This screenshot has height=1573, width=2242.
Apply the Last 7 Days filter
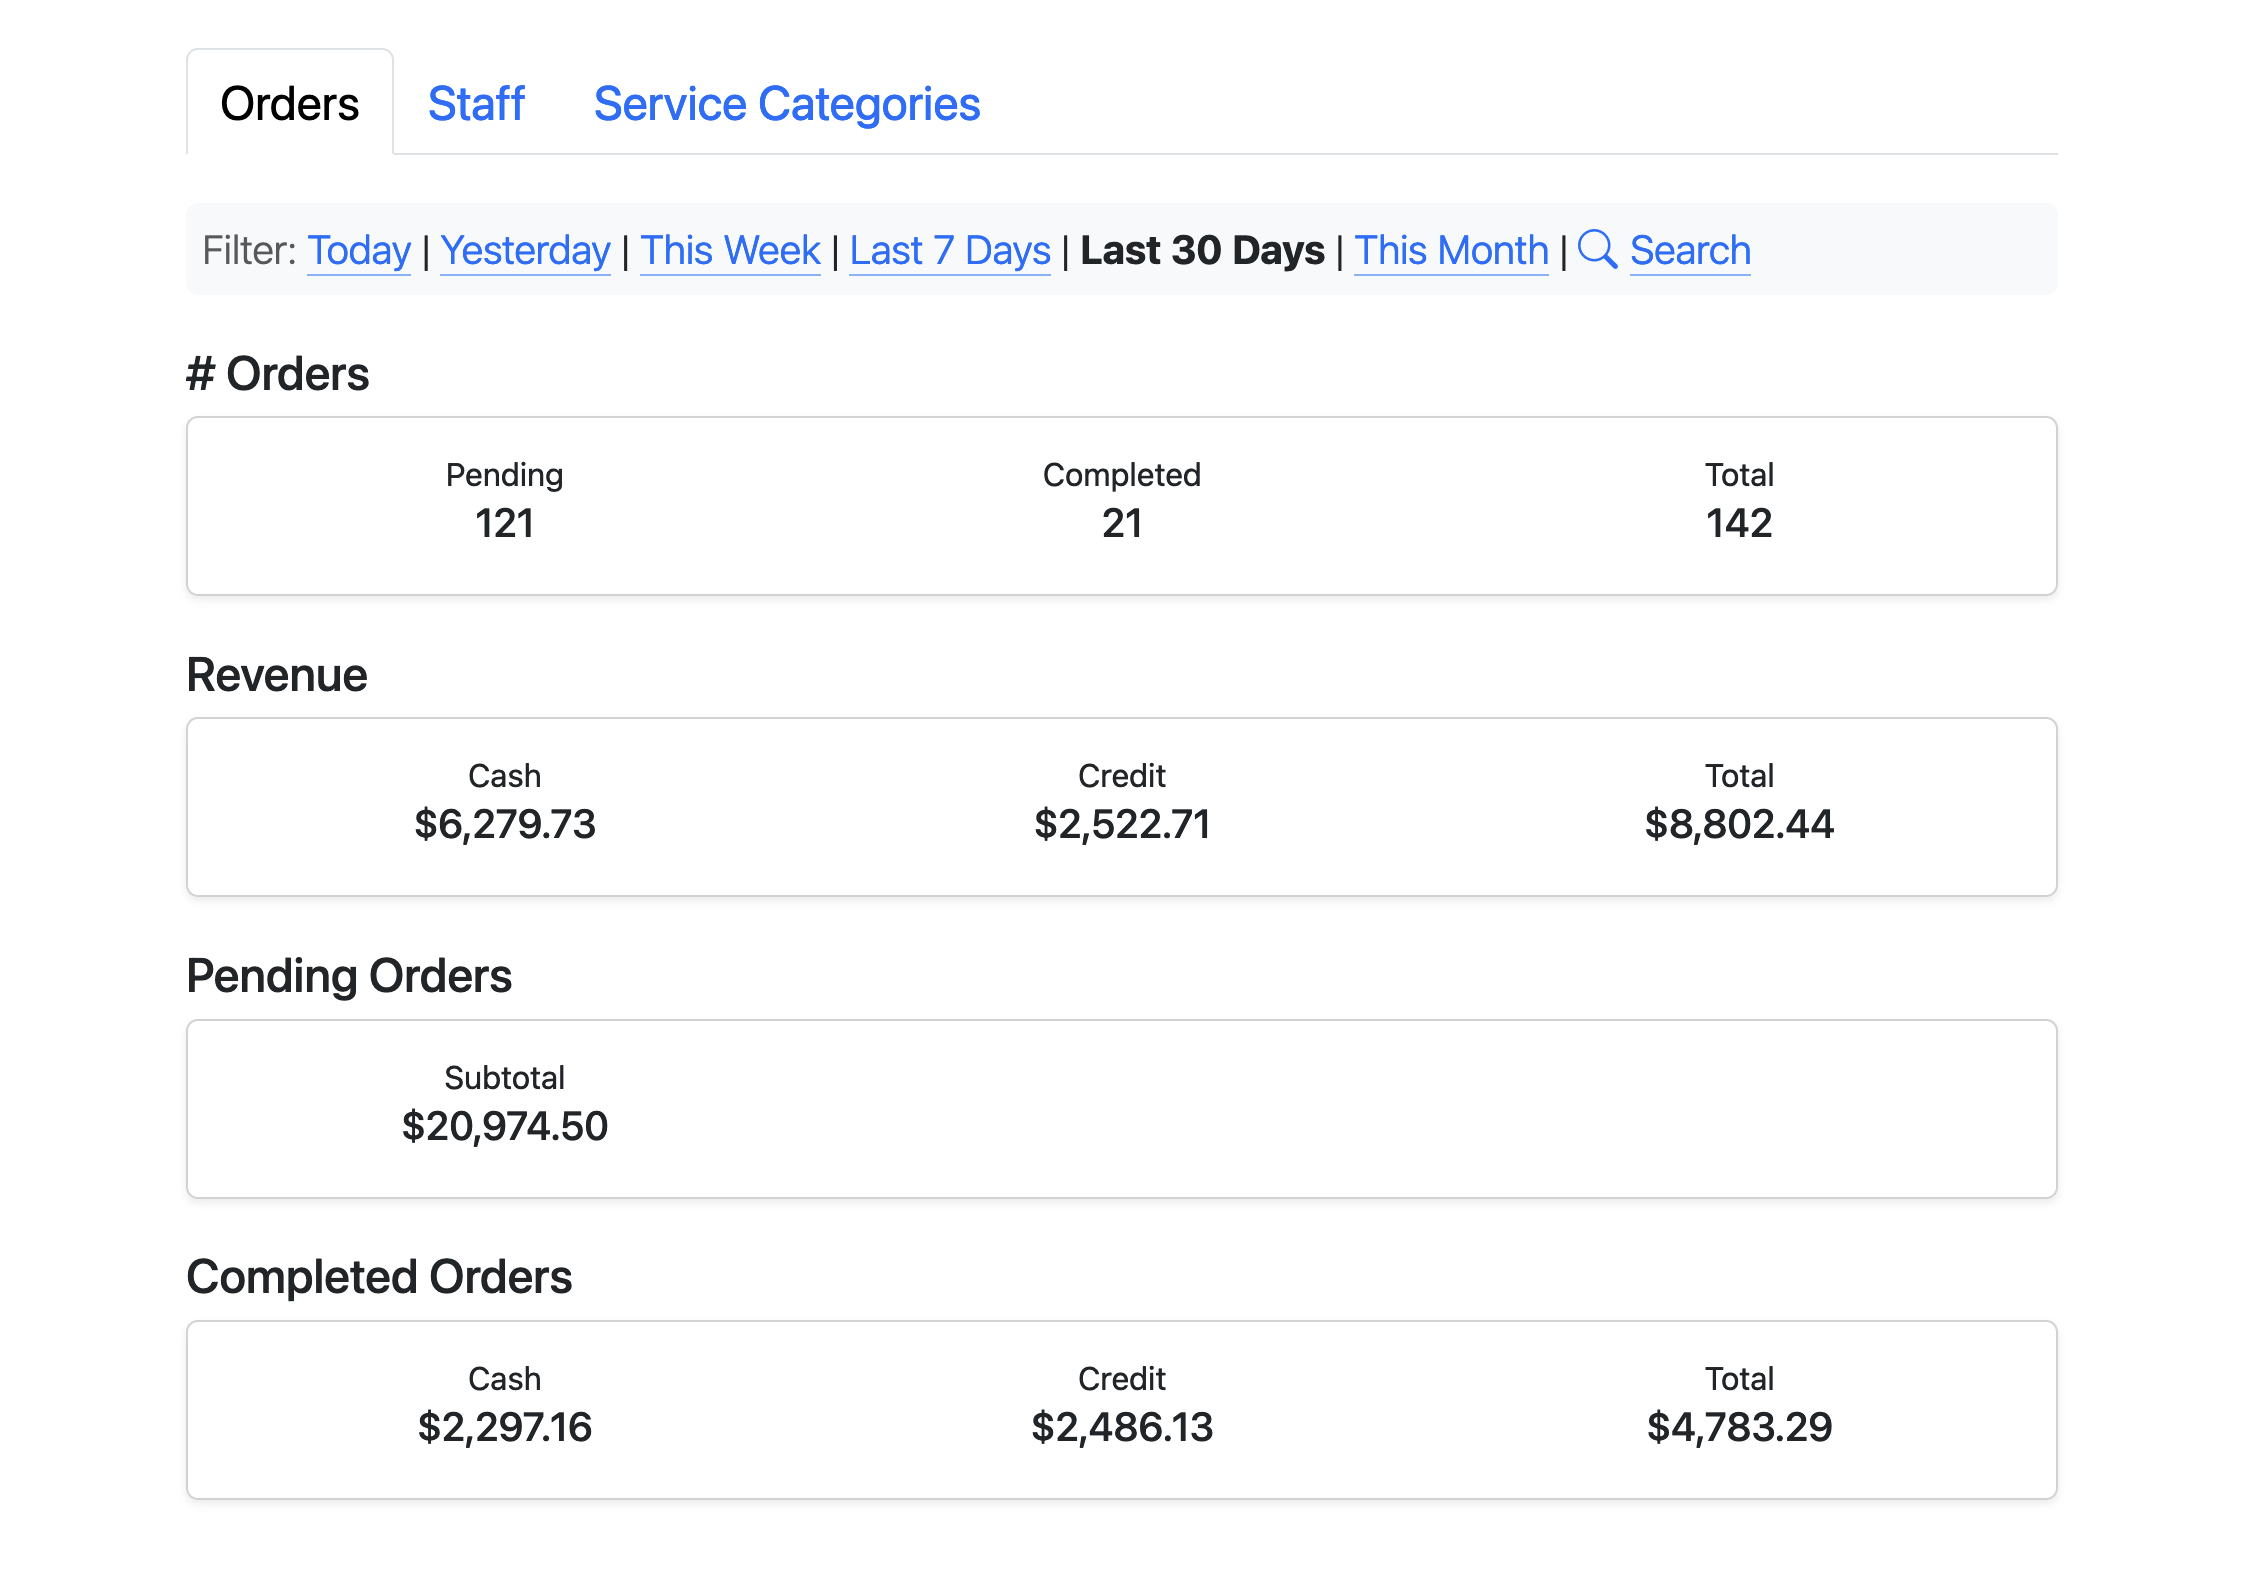point(950,251)
